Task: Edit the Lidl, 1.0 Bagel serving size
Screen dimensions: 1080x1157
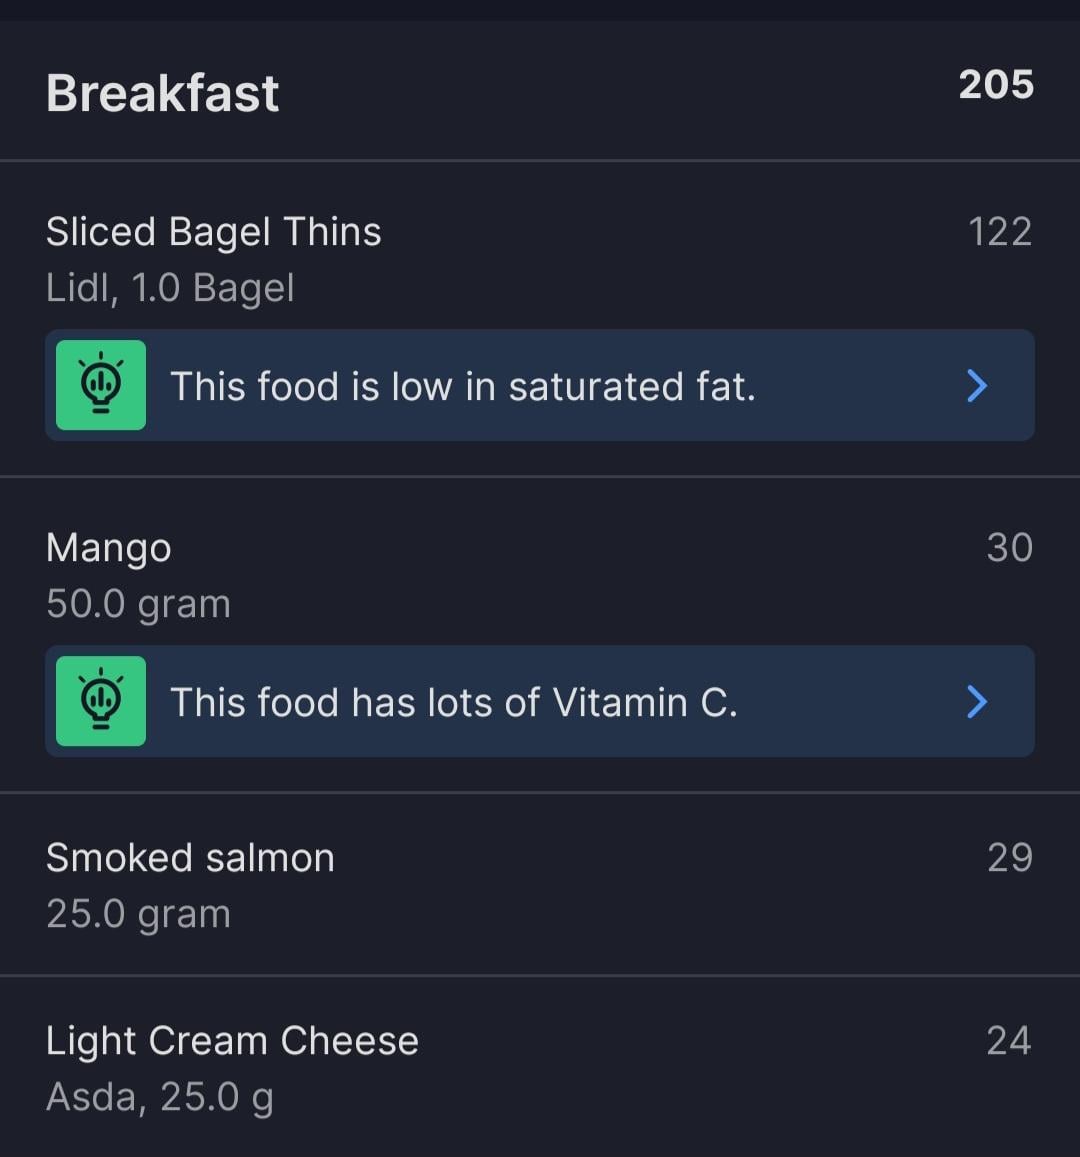Action: (x=170, y=288)
